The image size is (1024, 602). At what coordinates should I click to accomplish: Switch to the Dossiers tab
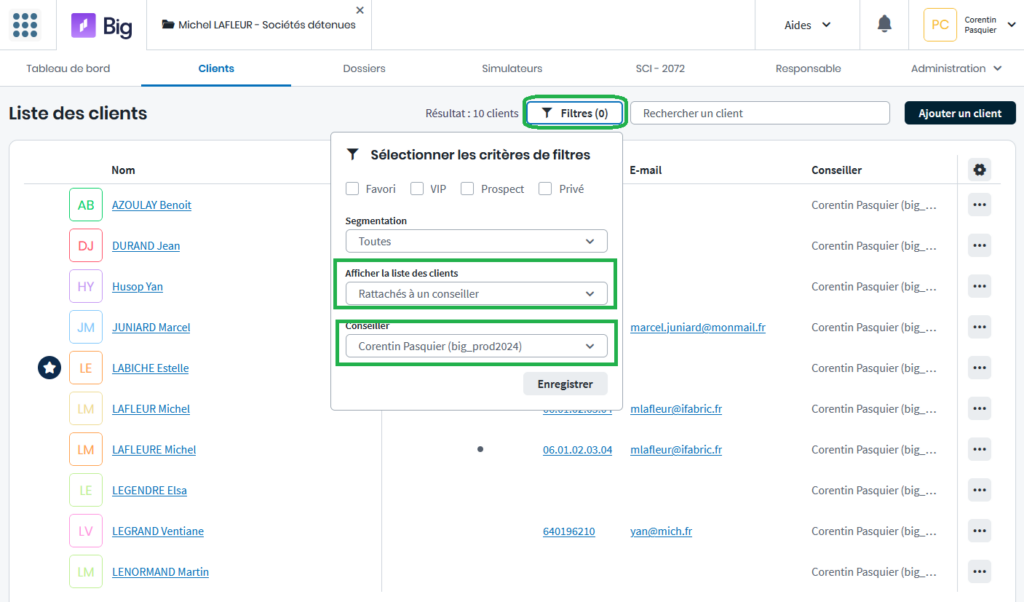[364, 69]
